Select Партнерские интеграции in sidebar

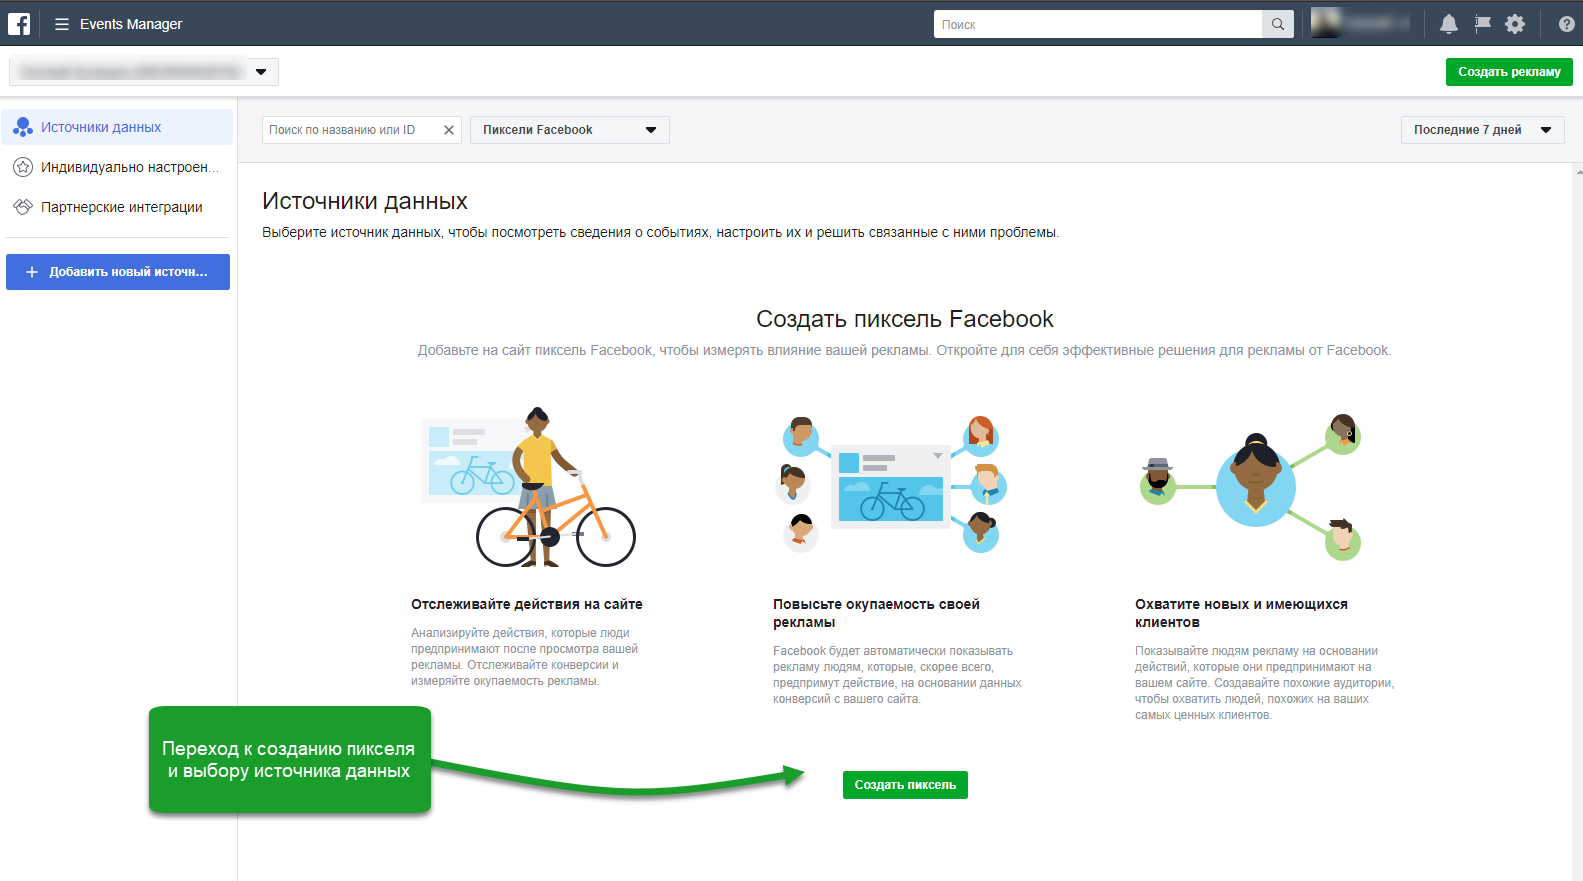click(117, 207)
